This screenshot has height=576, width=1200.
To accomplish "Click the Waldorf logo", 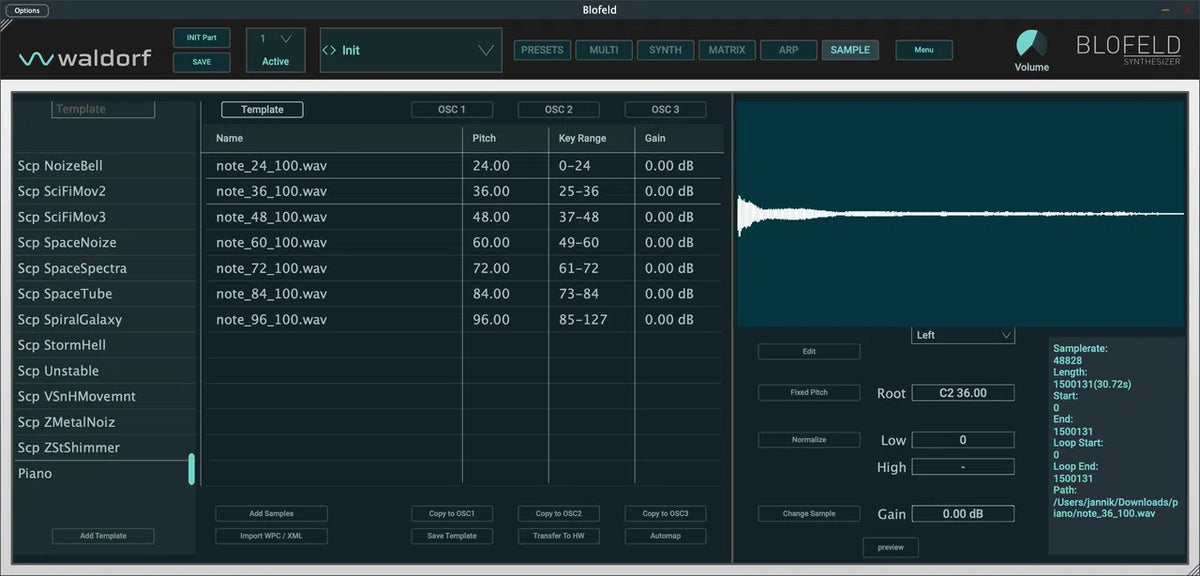I will (85, 58).
